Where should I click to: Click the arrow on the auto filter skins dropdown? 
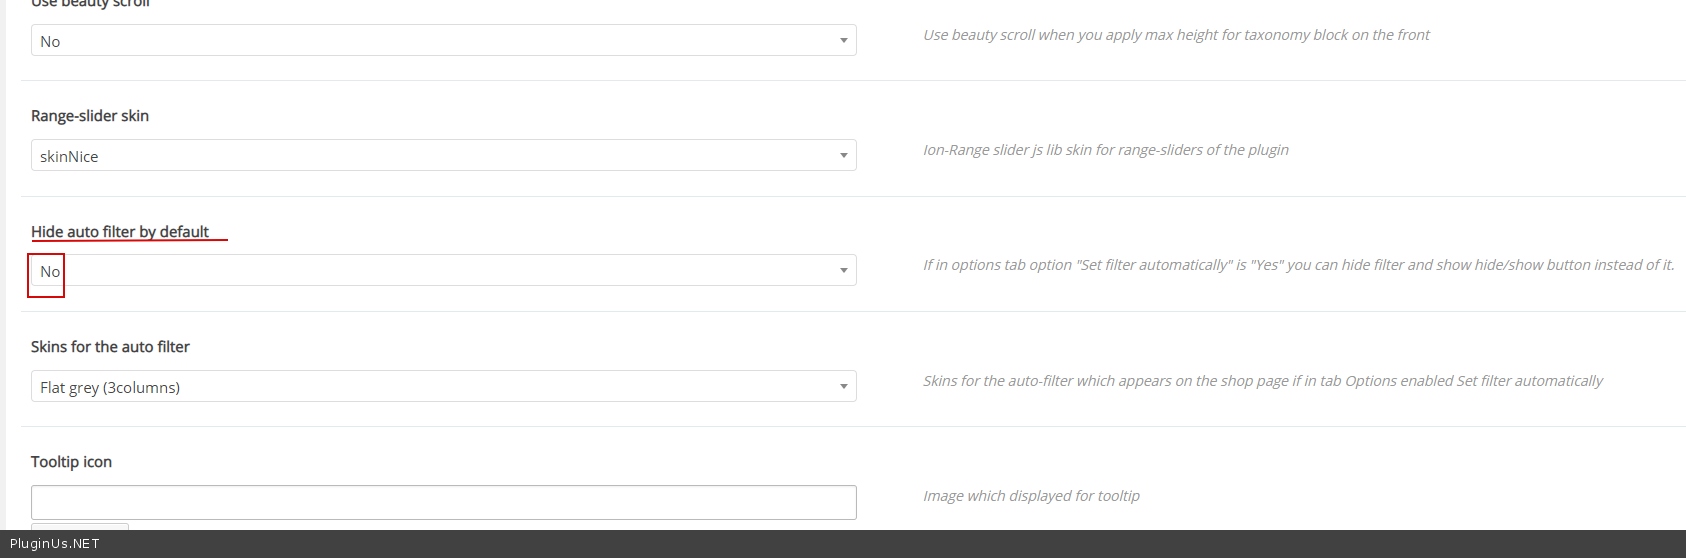tap(843, 387)
